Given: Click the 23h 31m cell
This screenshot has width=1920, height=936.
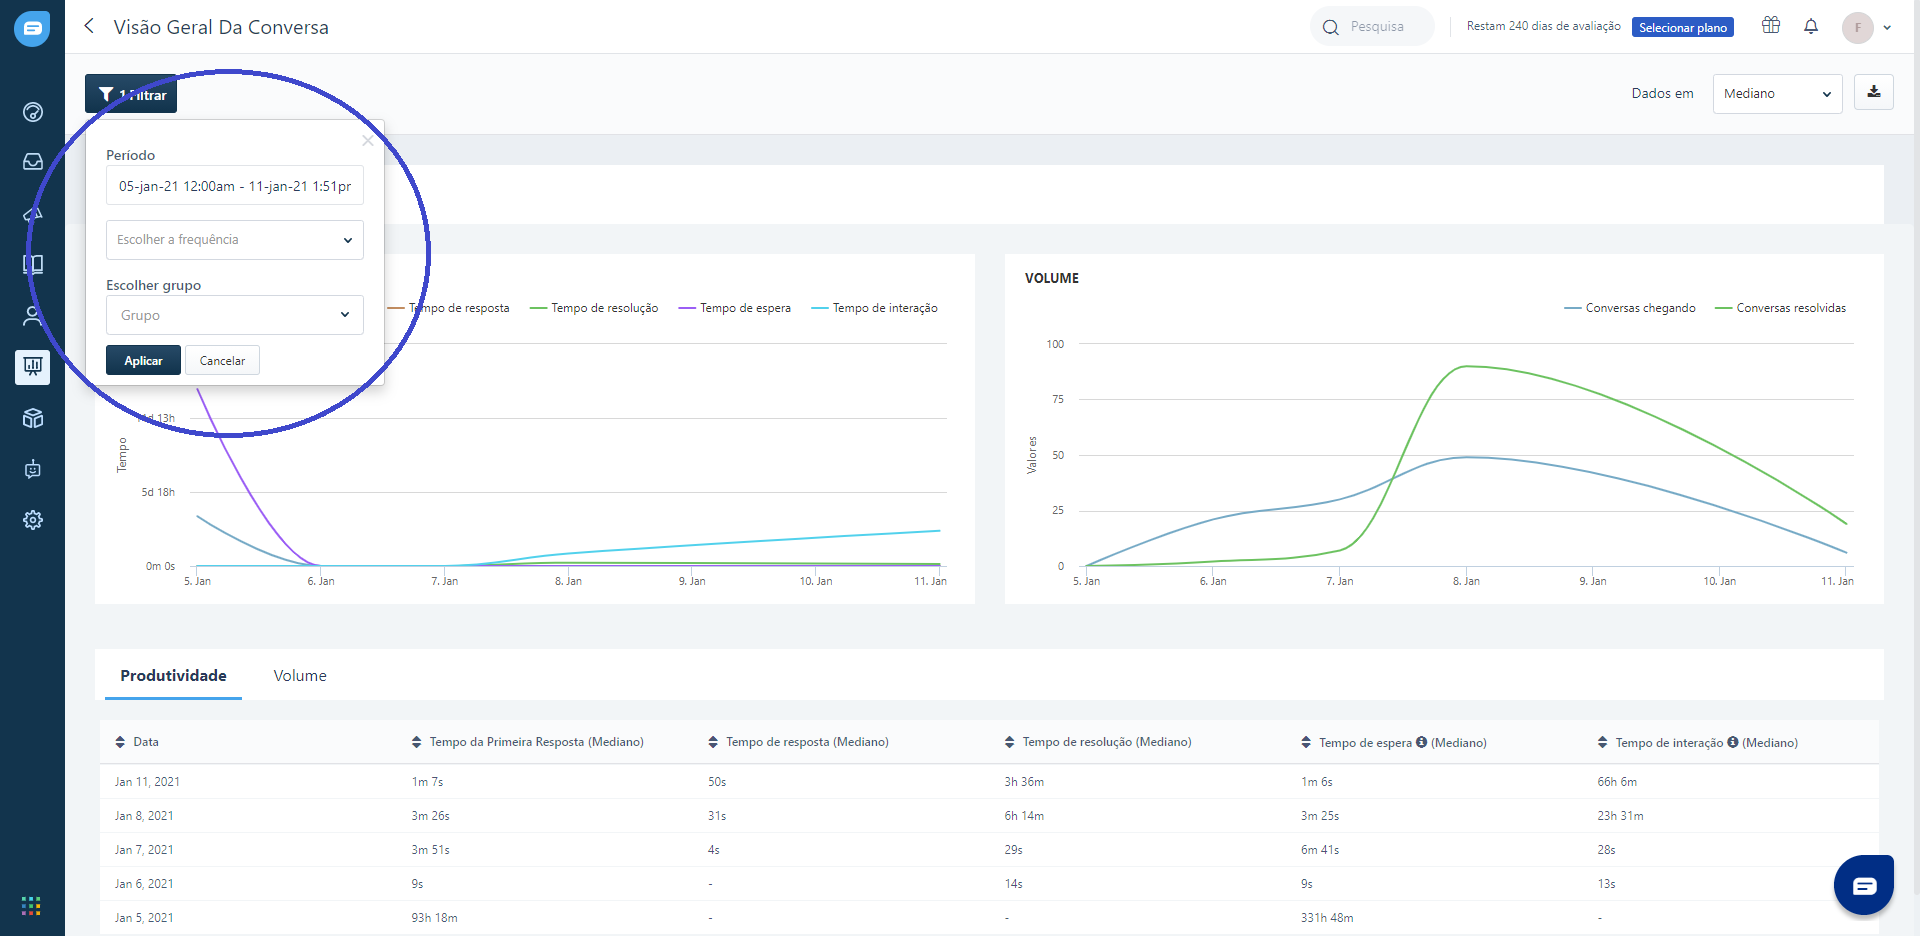Looking at the screenshot, I should tap(1620, 816).
